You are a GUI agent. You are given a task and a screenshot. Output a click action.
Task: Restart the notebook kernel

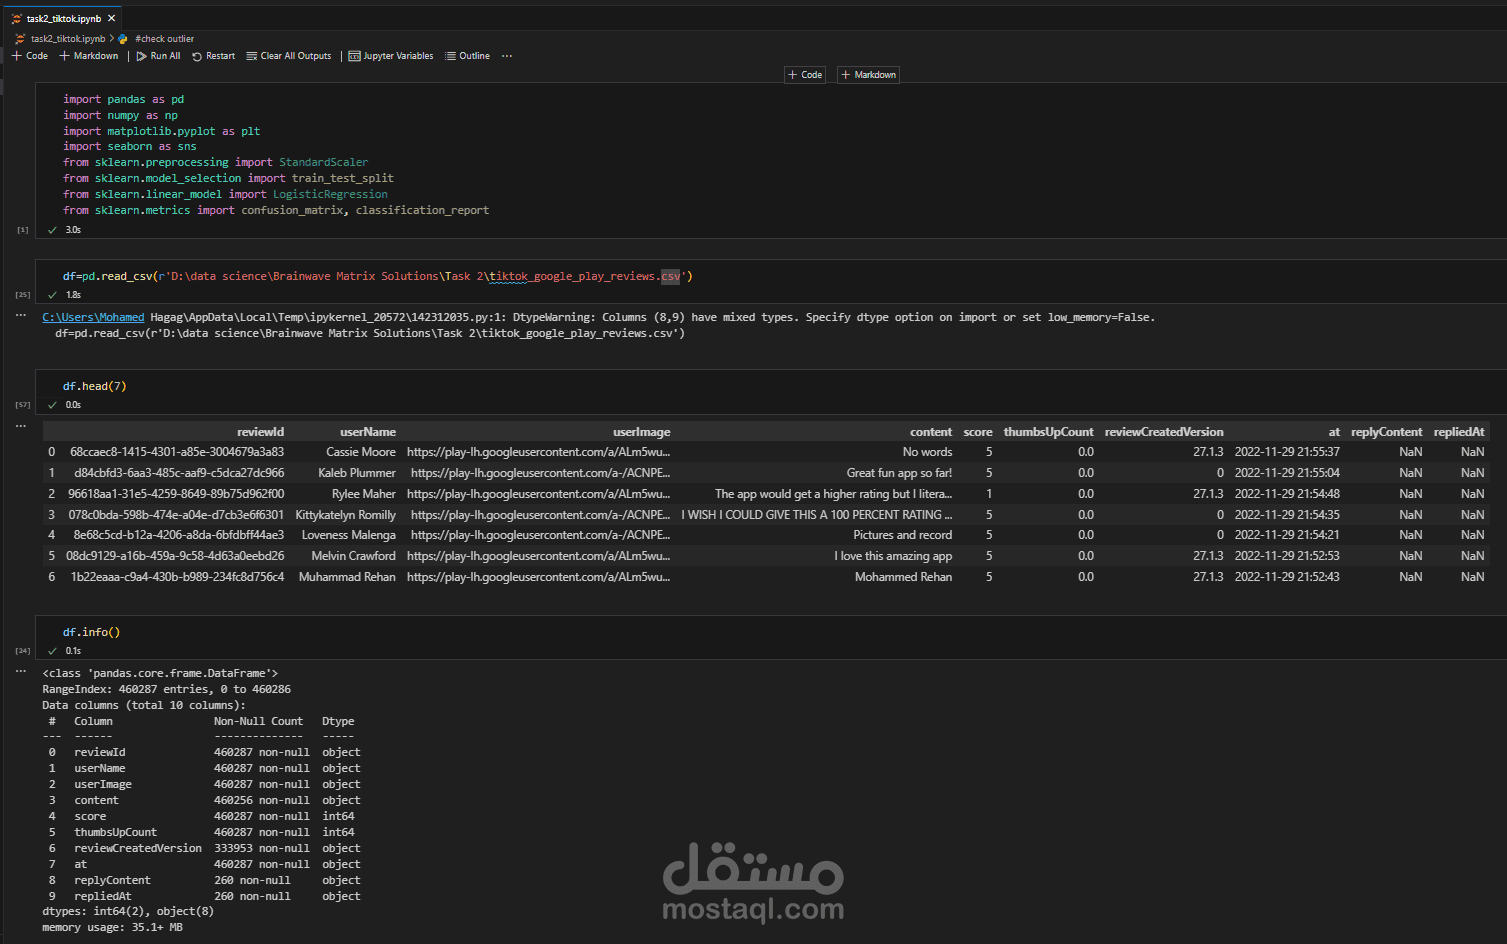coord(213,56)
